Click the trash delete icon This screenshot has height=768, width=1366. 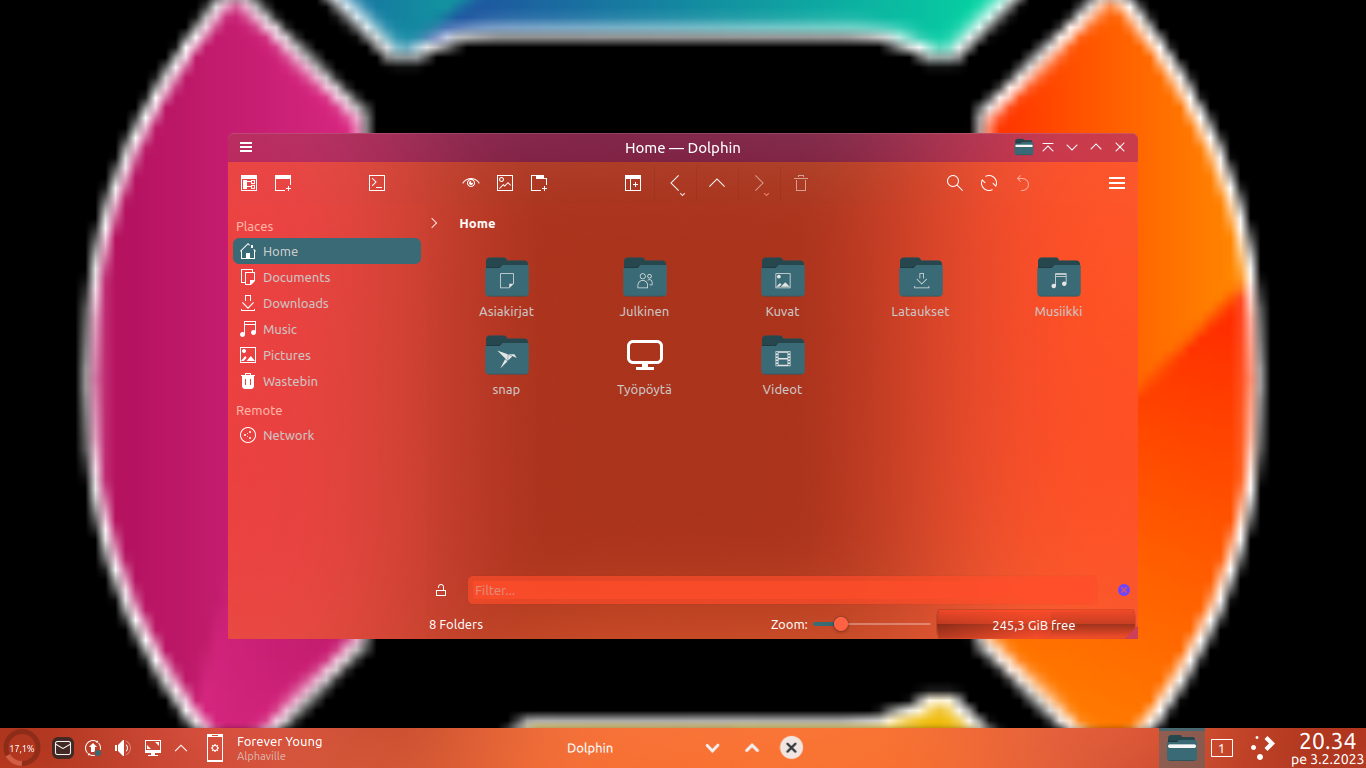tap(801, 183)
